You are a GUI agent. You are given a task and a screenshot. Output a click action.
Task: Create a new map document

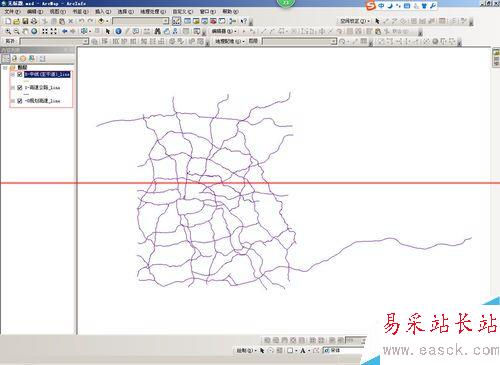(8, 21)
